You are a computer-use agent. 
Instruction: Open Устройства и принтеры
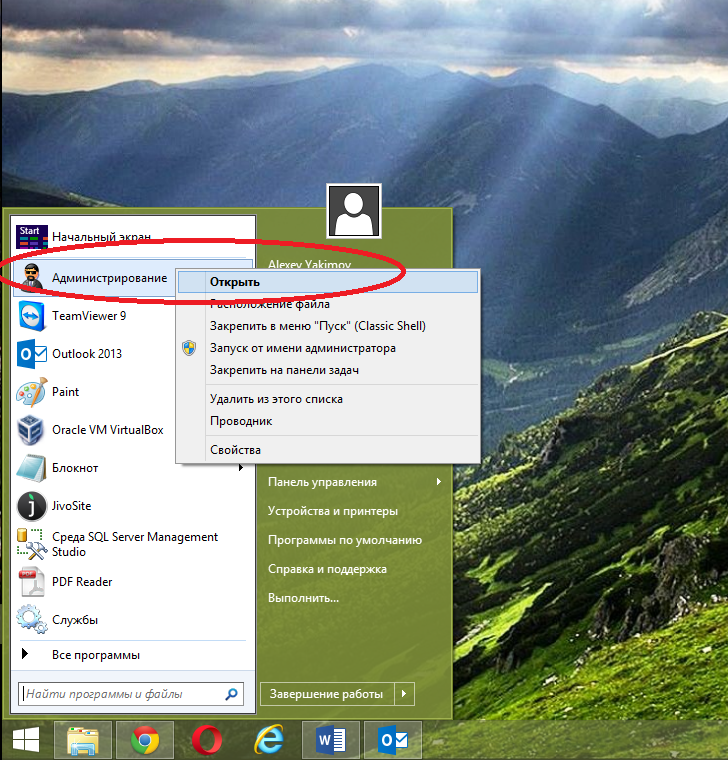click(x=333, y=511)
